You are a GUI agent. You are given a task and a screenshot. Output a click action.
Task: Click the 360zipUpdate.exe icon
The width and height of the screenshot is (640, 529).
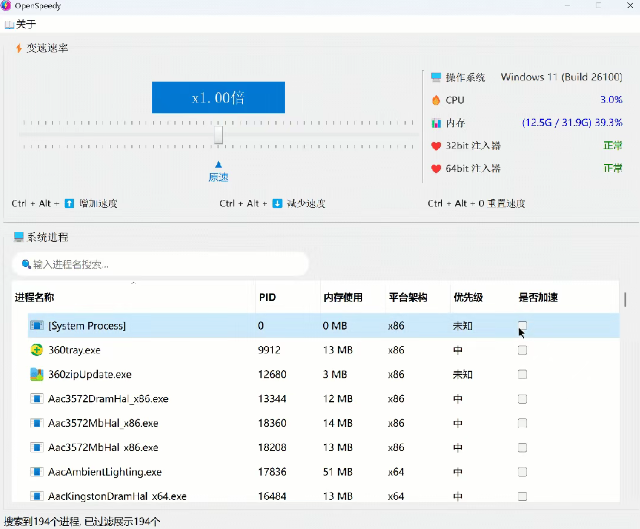[37, 374]
